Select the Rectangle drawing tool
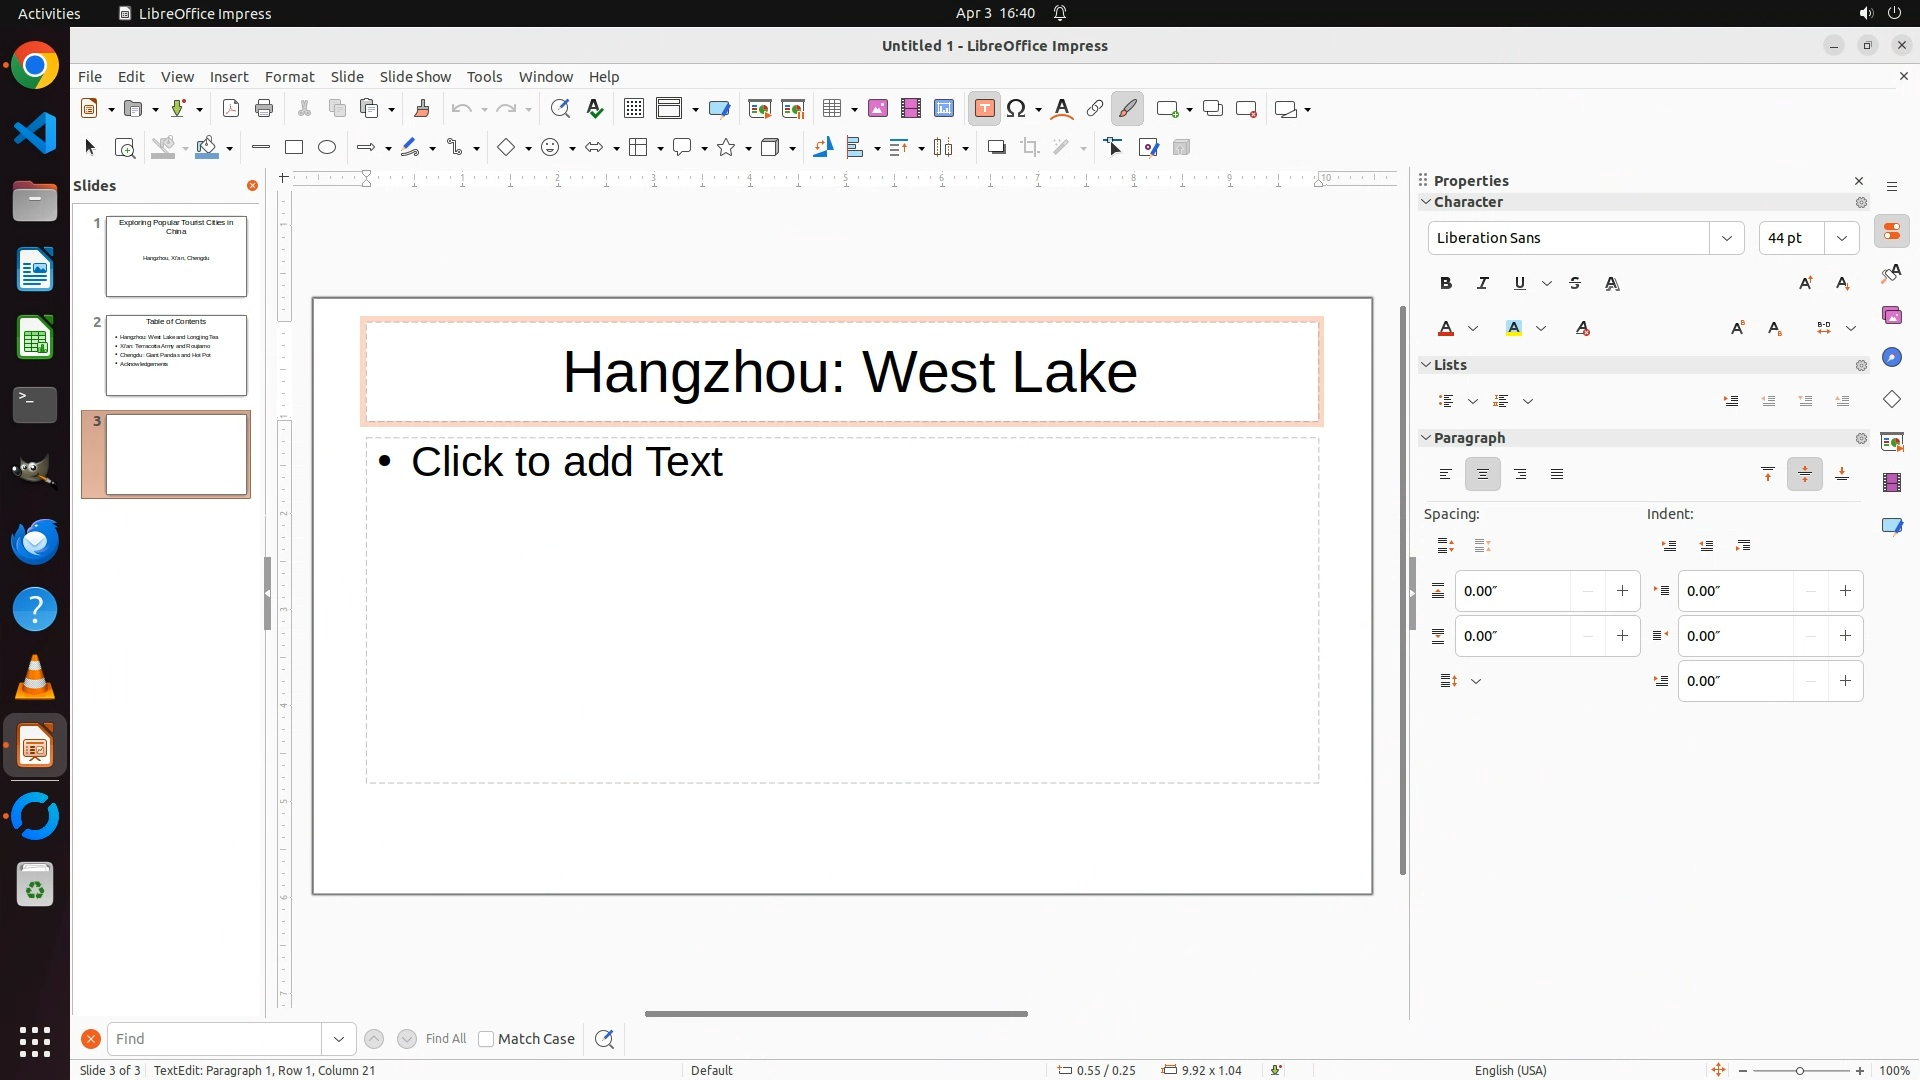 [294, 148]
